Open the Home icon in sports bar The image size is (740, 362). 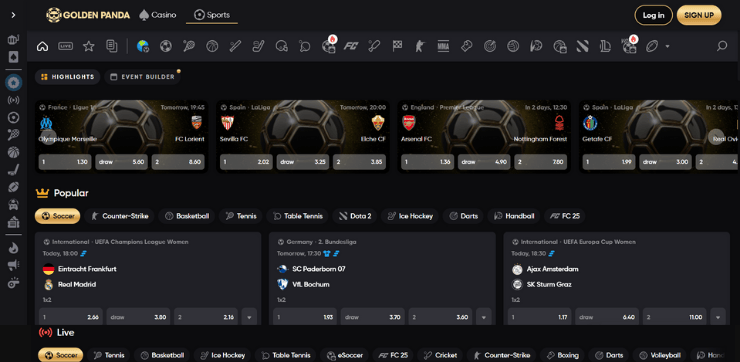pos(42,46)
